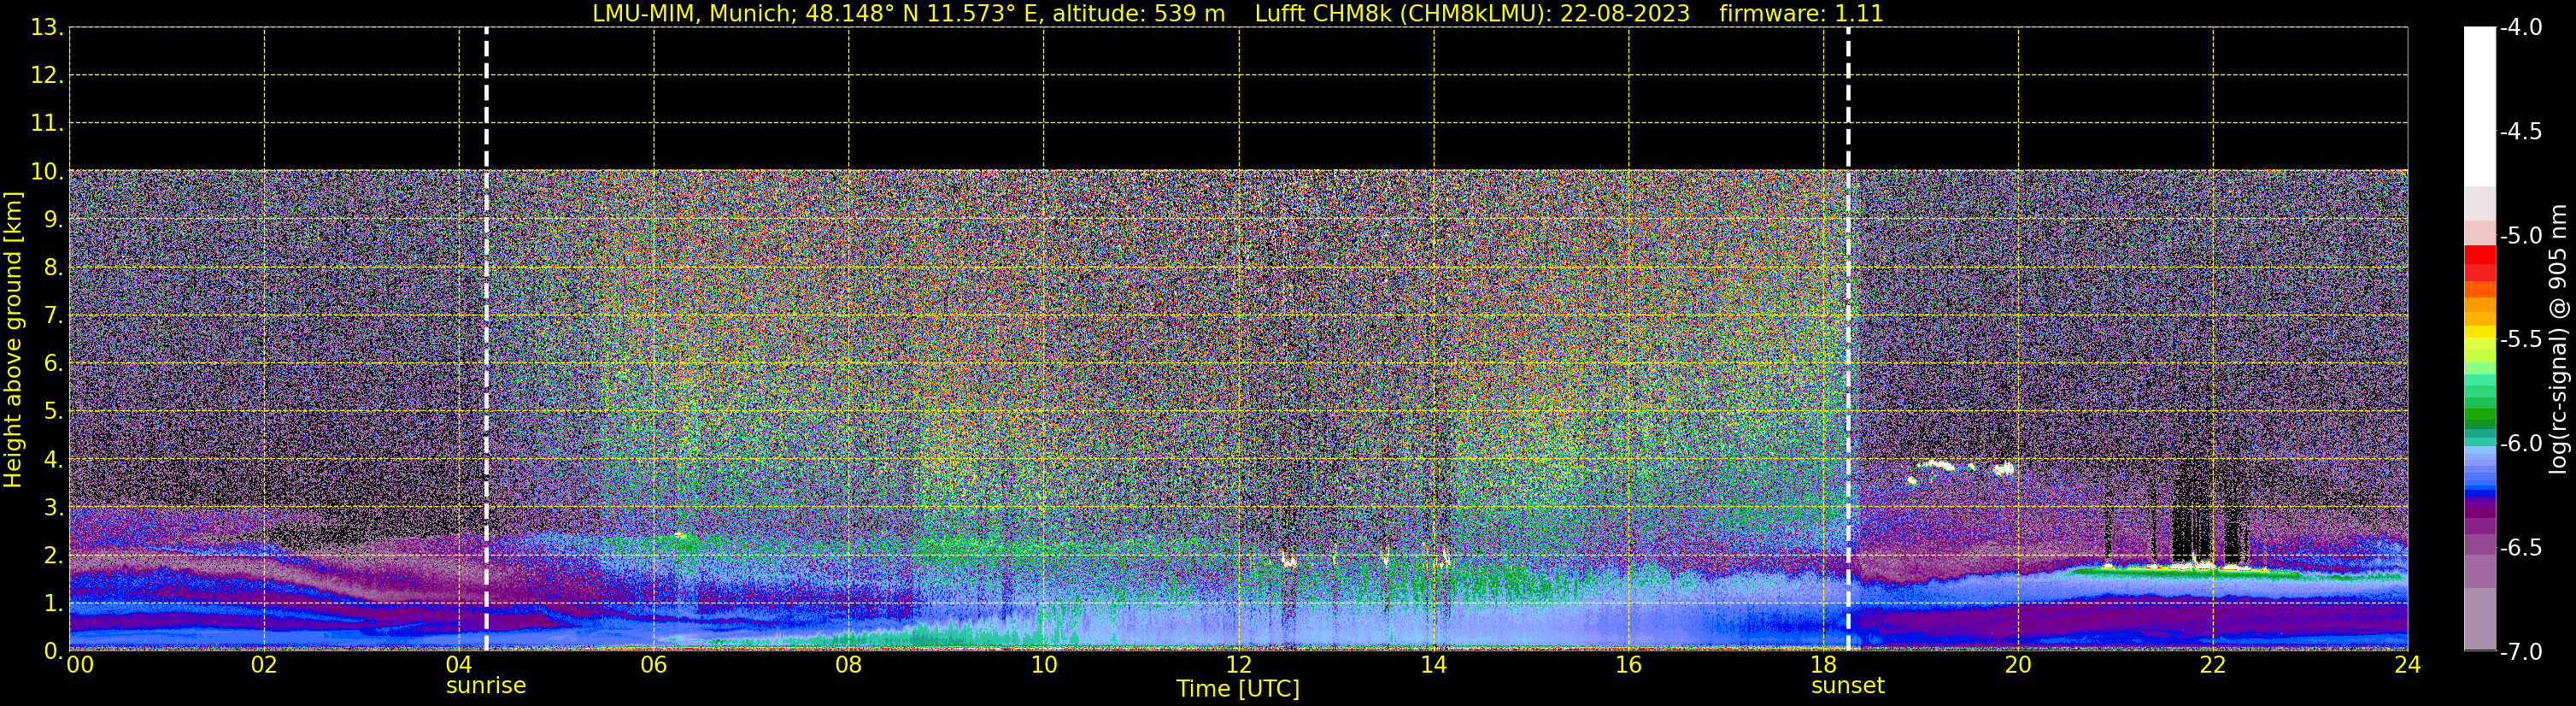
Task: Click the '13.' height axis tick label
Action: tap(47, 28)
